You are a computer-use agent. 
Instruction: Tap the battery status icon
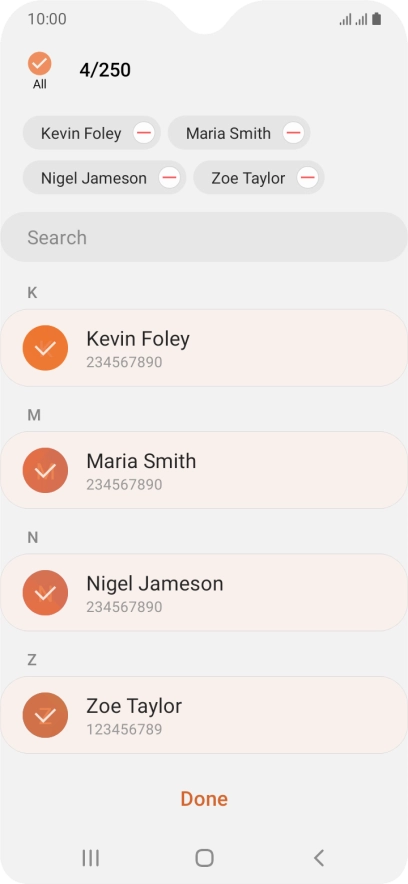point(376,19)
